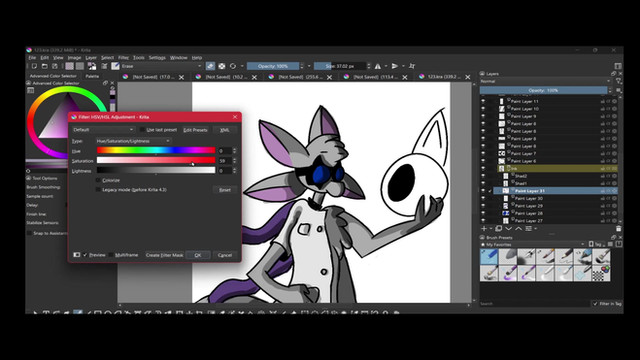Hide Paint Layer 27 via eye icon
The image size is (640, 360).
pos(483,221)
